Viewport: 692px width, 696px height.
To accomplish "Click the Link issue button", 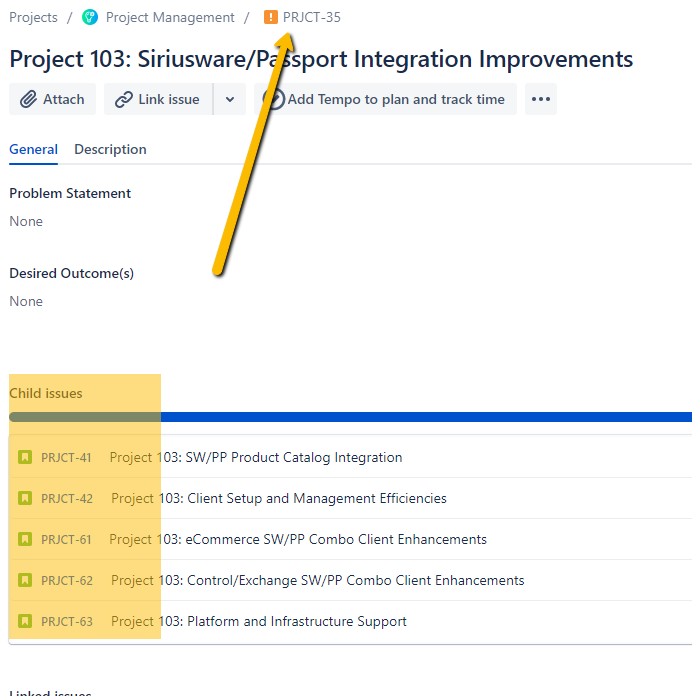I will pos(158,99).
